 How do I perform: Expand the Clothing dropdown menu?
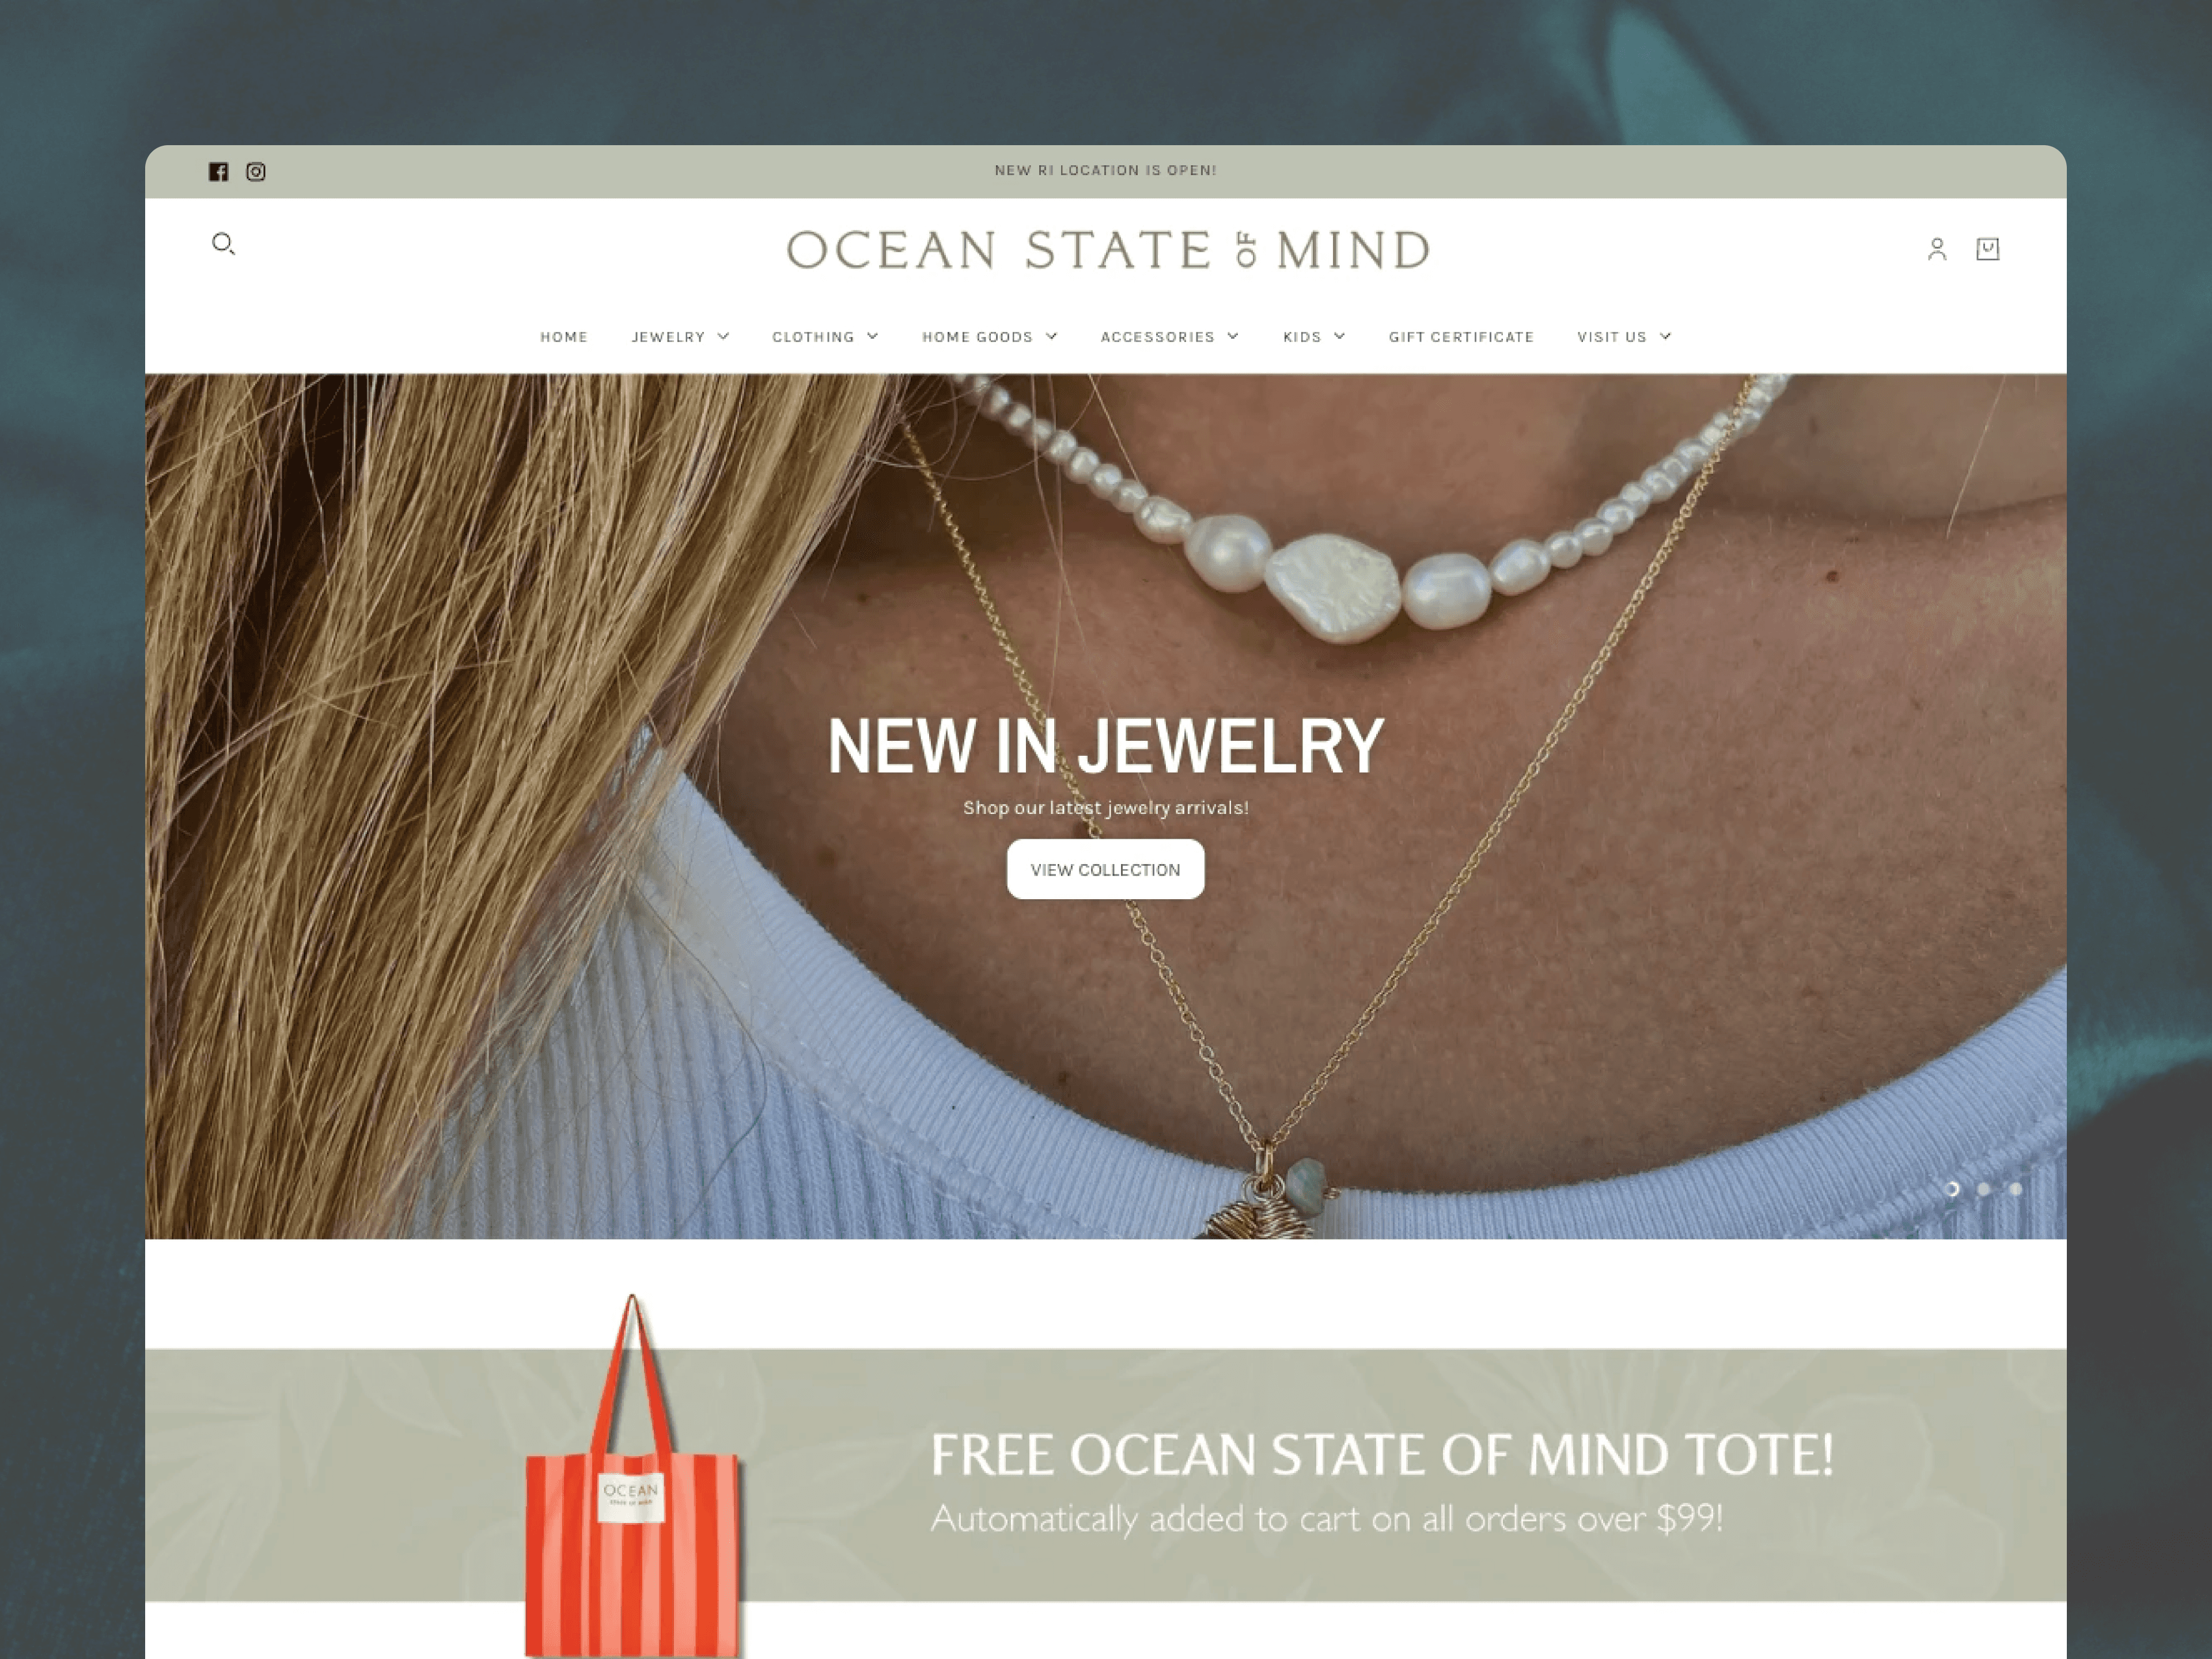pyautogui.click(x=825, y=337)
